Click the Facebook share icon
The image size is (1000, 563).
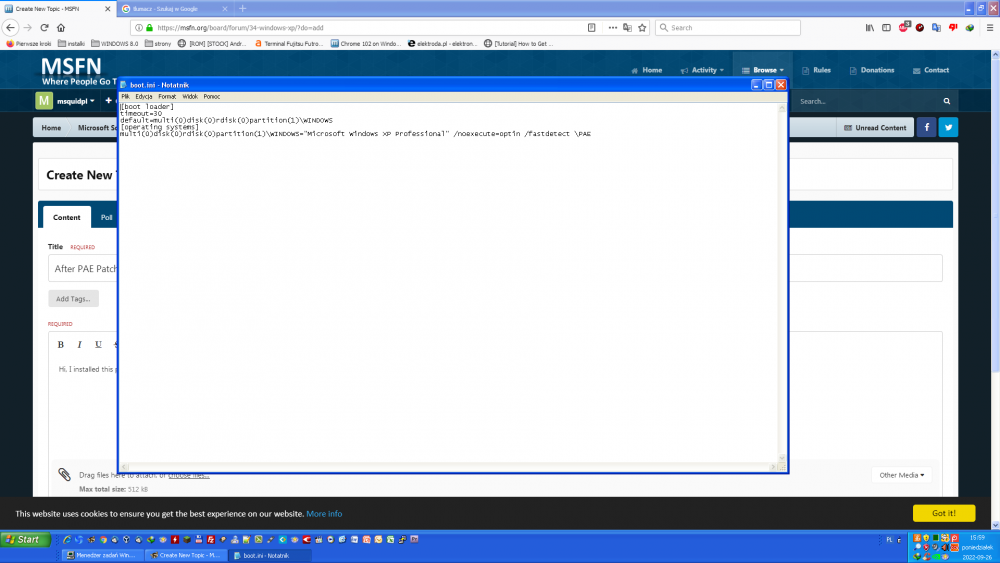pos(926,127)
